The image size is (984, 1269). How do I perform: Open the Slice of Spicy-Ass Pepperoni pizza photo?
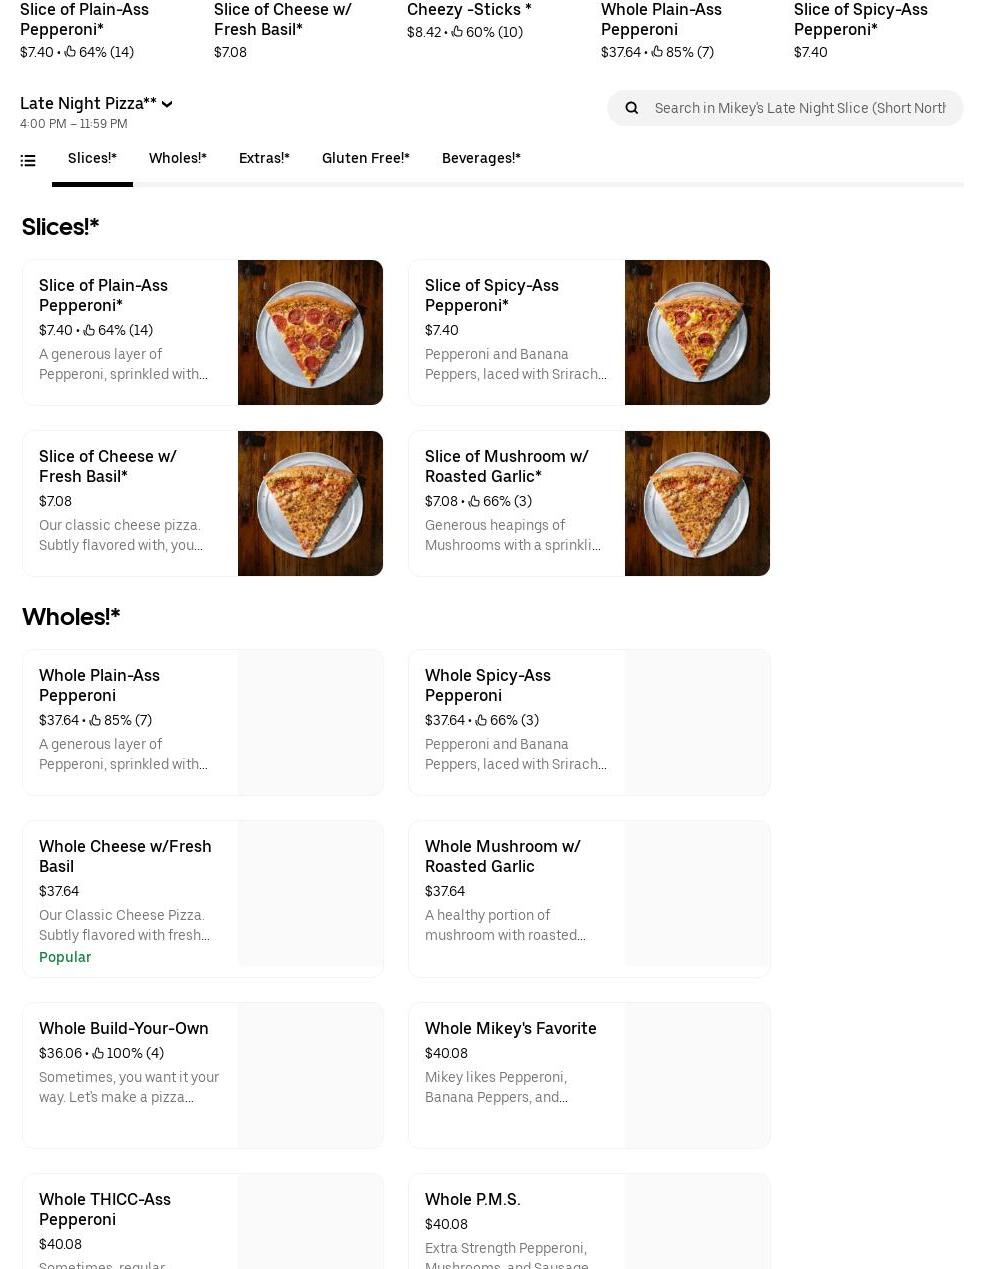pos(697,332)
